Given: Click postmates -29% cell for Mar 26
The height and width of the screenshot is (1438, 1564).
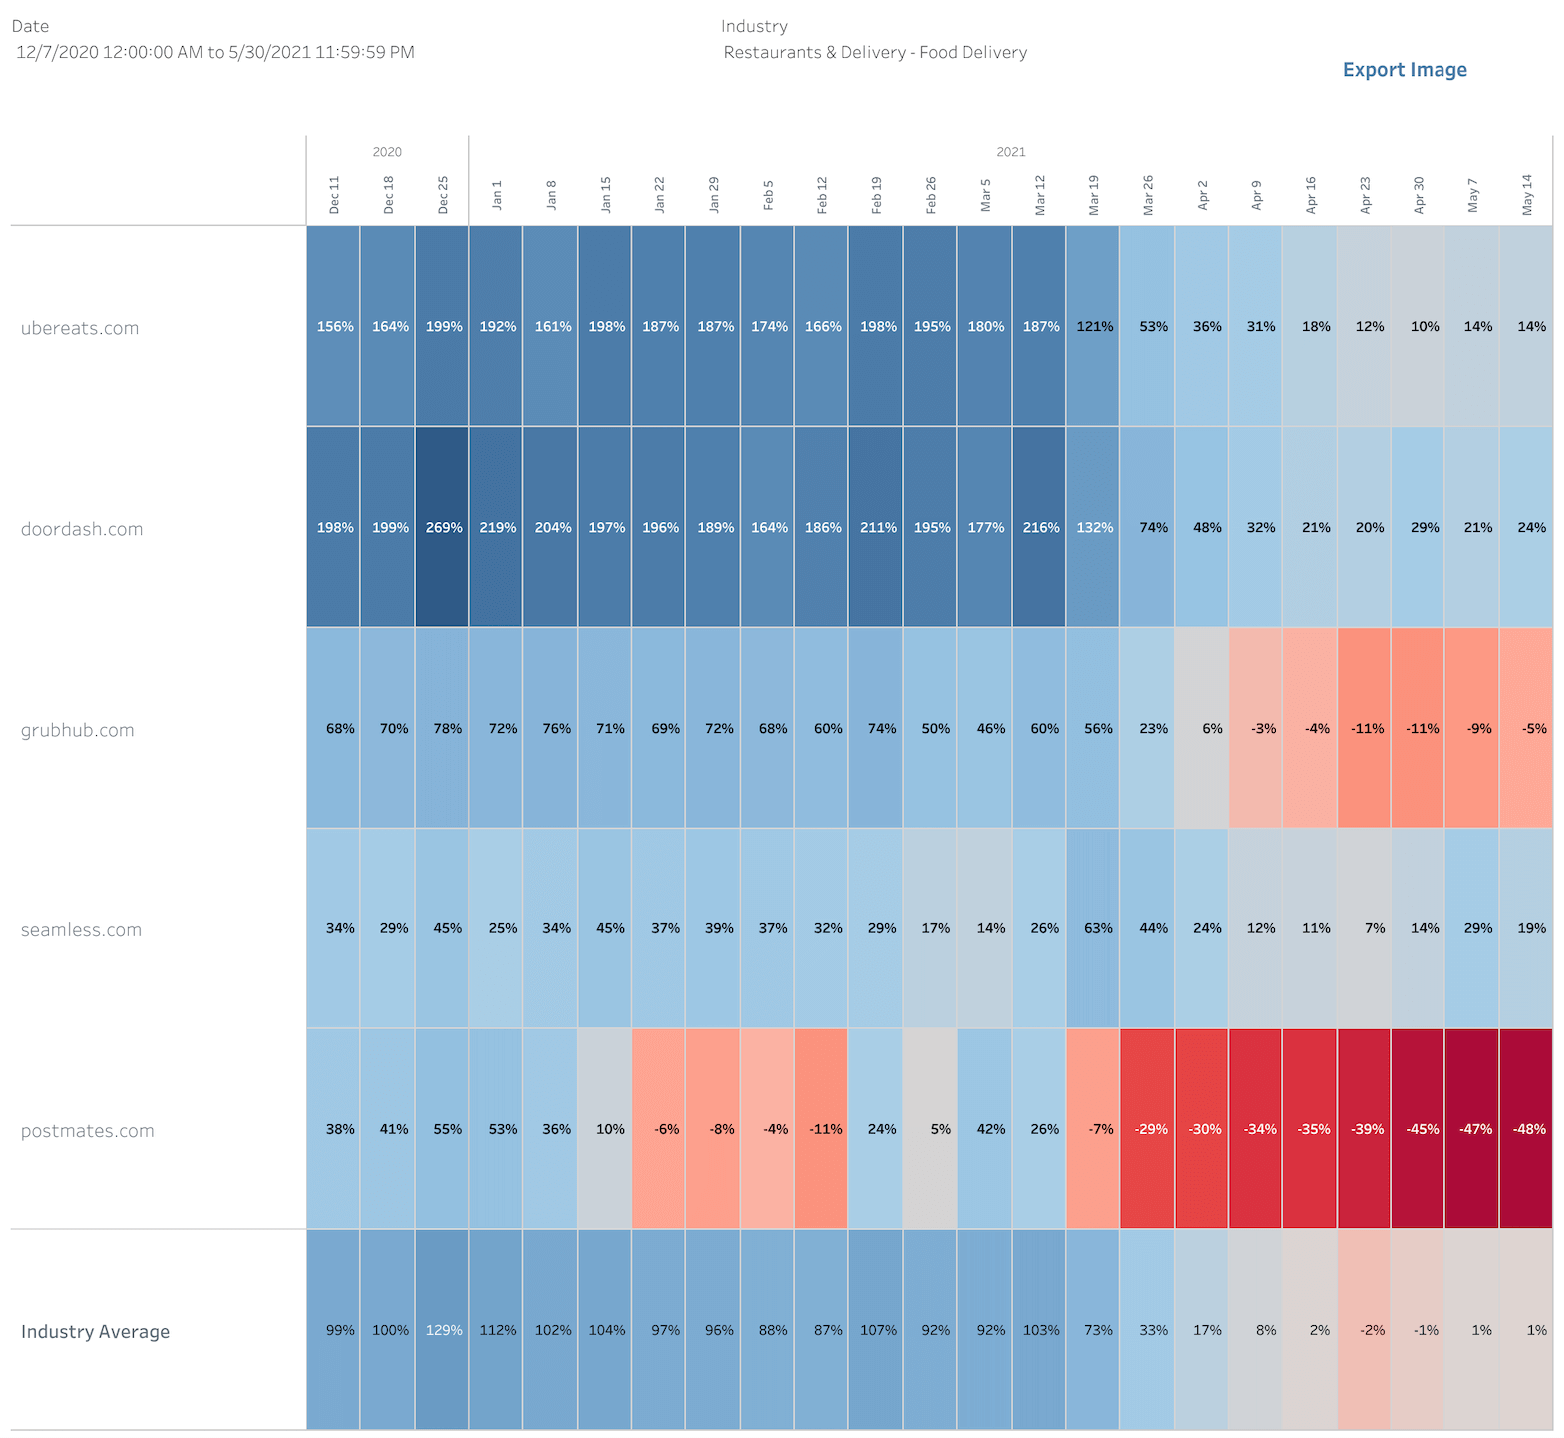Looking at the screenshot, I should (x=1148, y=1129).
